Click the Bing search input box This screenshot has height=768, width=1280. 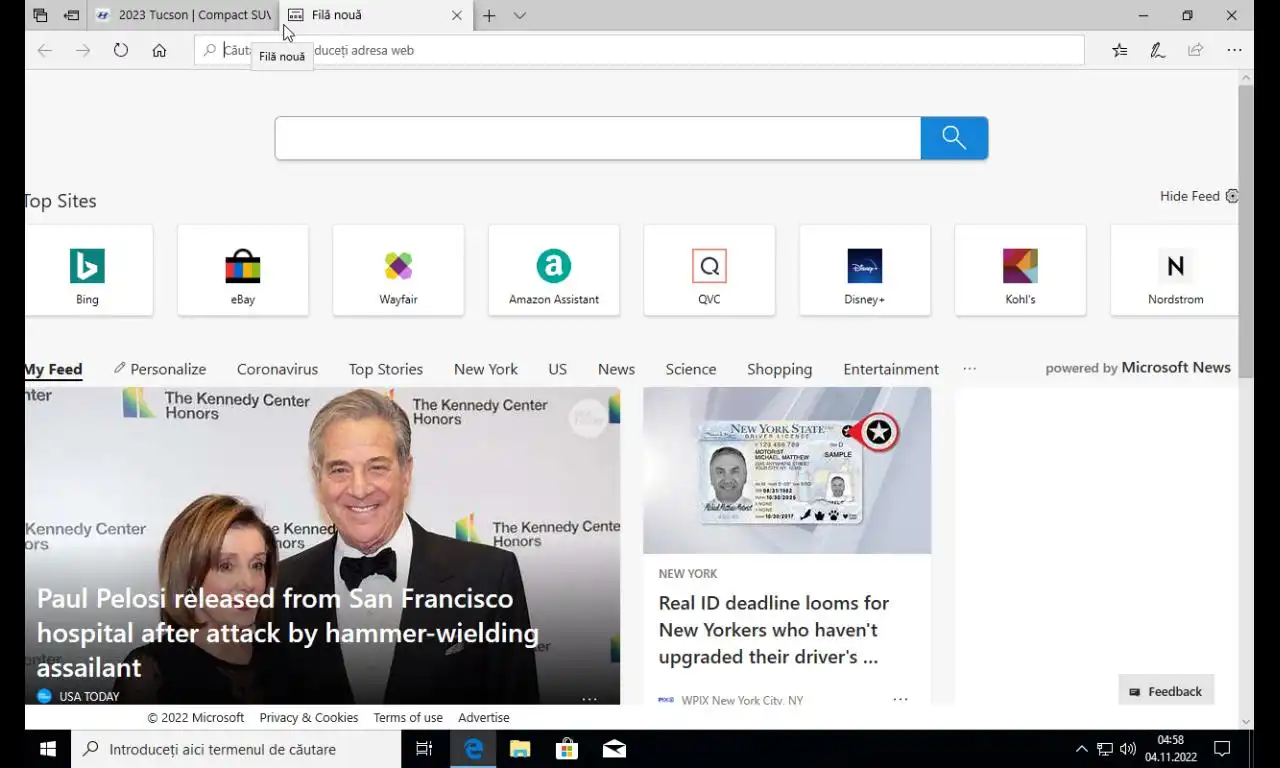click(598, 138)
